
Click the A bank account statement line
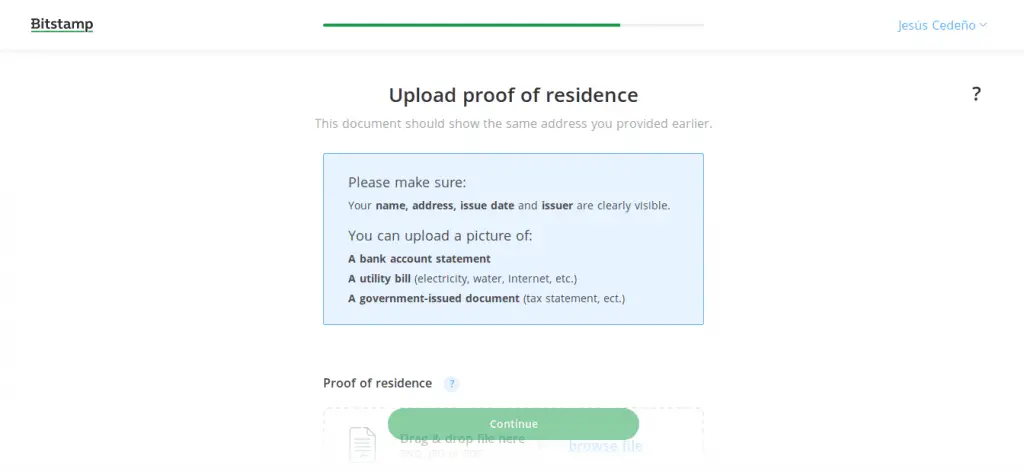[419, 259]
